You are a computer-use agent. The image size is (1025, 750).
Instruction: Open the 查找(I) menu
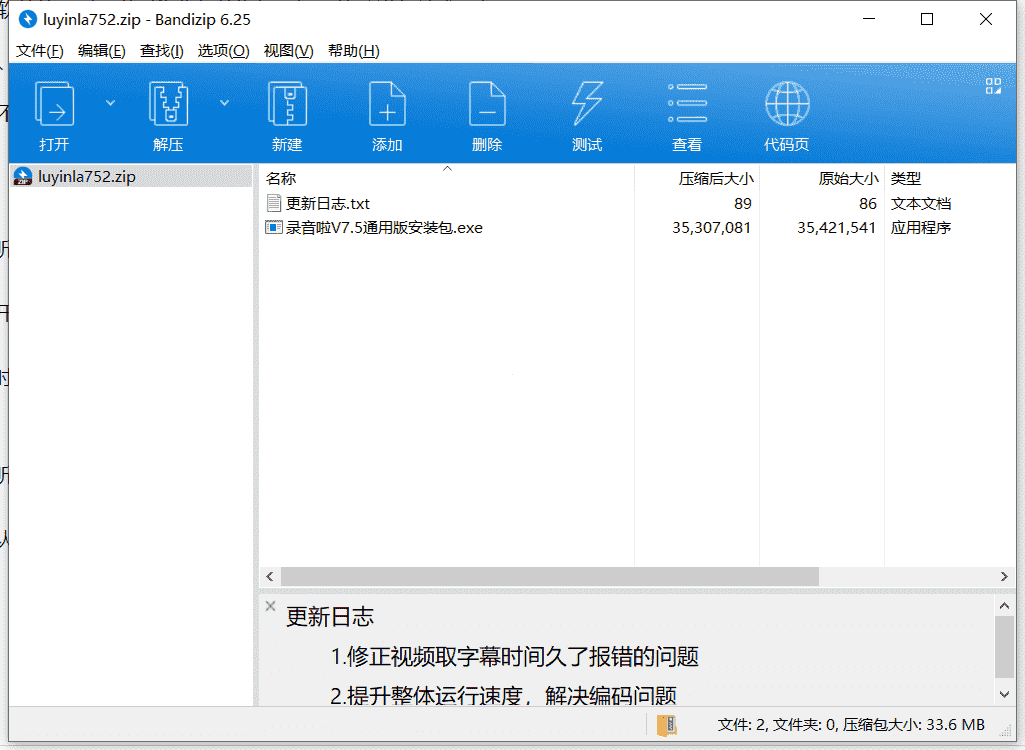click(161, 51)
